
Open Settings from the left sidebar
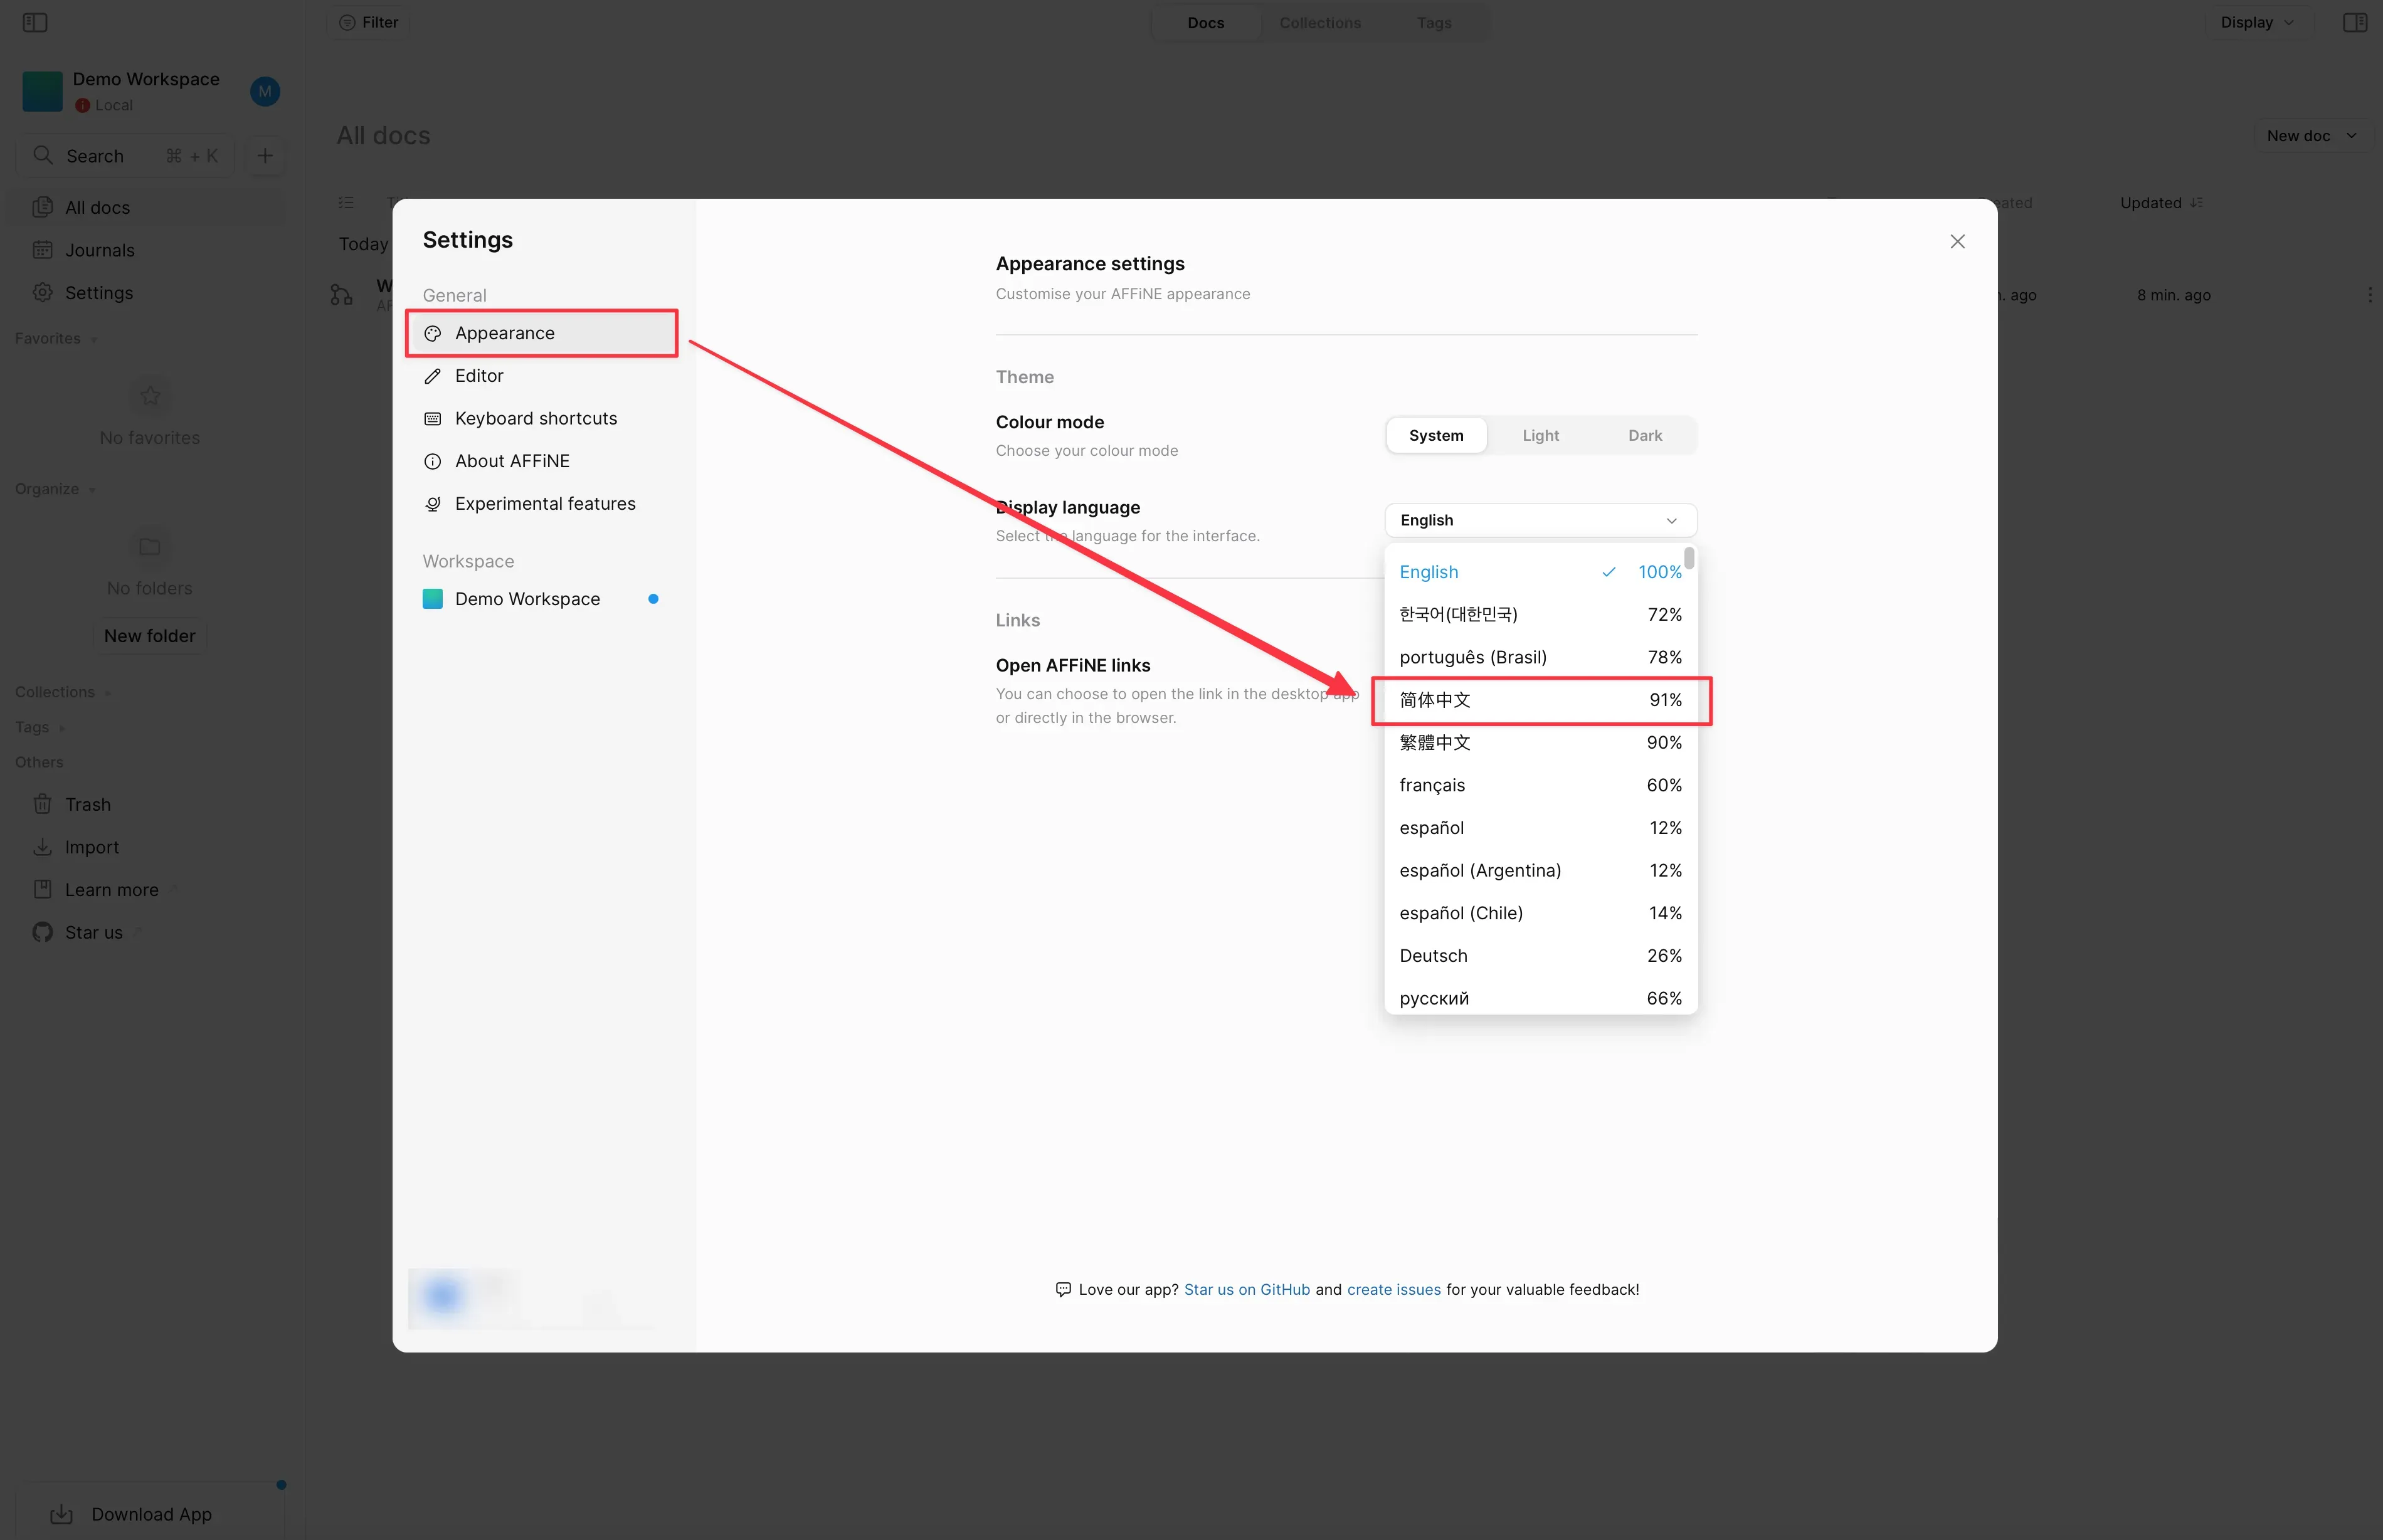pos(146,292)
